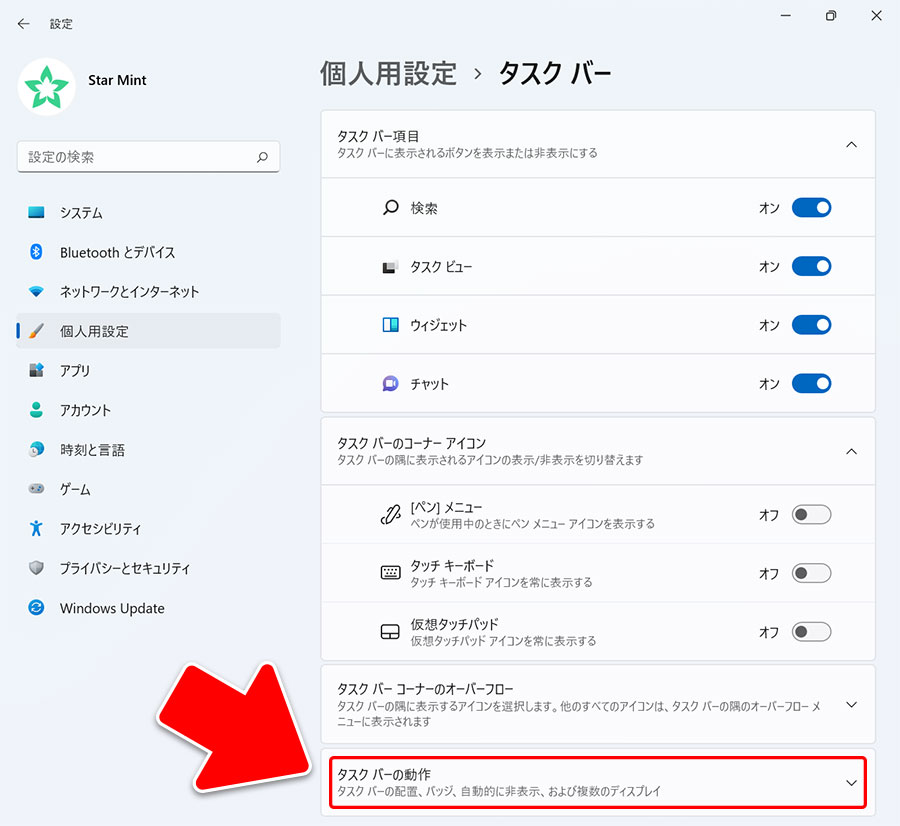Click the network Wi-Fi icon in sidebar
Screen dimensions: 900x826
click(36, 292)
